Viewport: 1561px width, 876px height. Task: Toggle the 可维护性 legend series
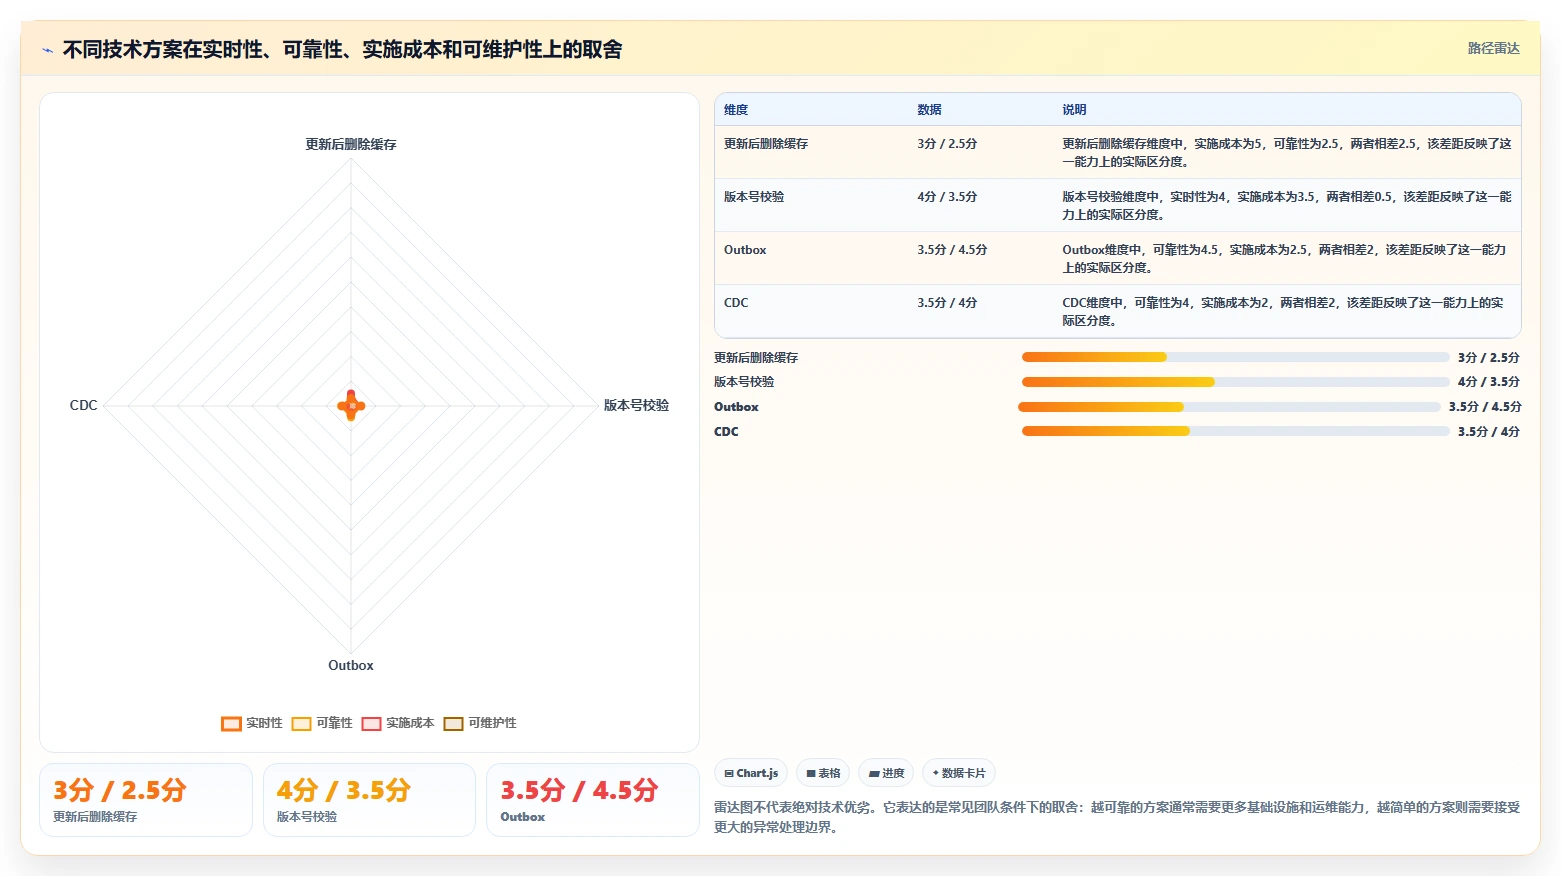point(480,723)
